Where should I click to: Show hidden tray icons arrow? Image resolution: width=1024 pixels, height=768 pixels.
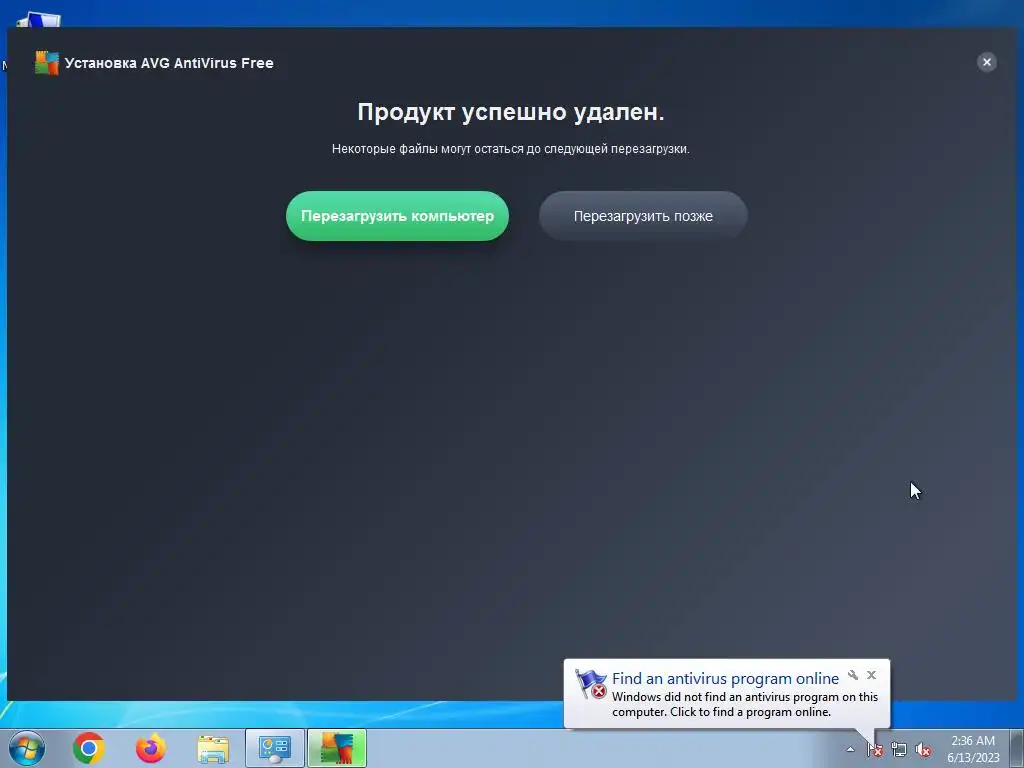click(850, 749)
